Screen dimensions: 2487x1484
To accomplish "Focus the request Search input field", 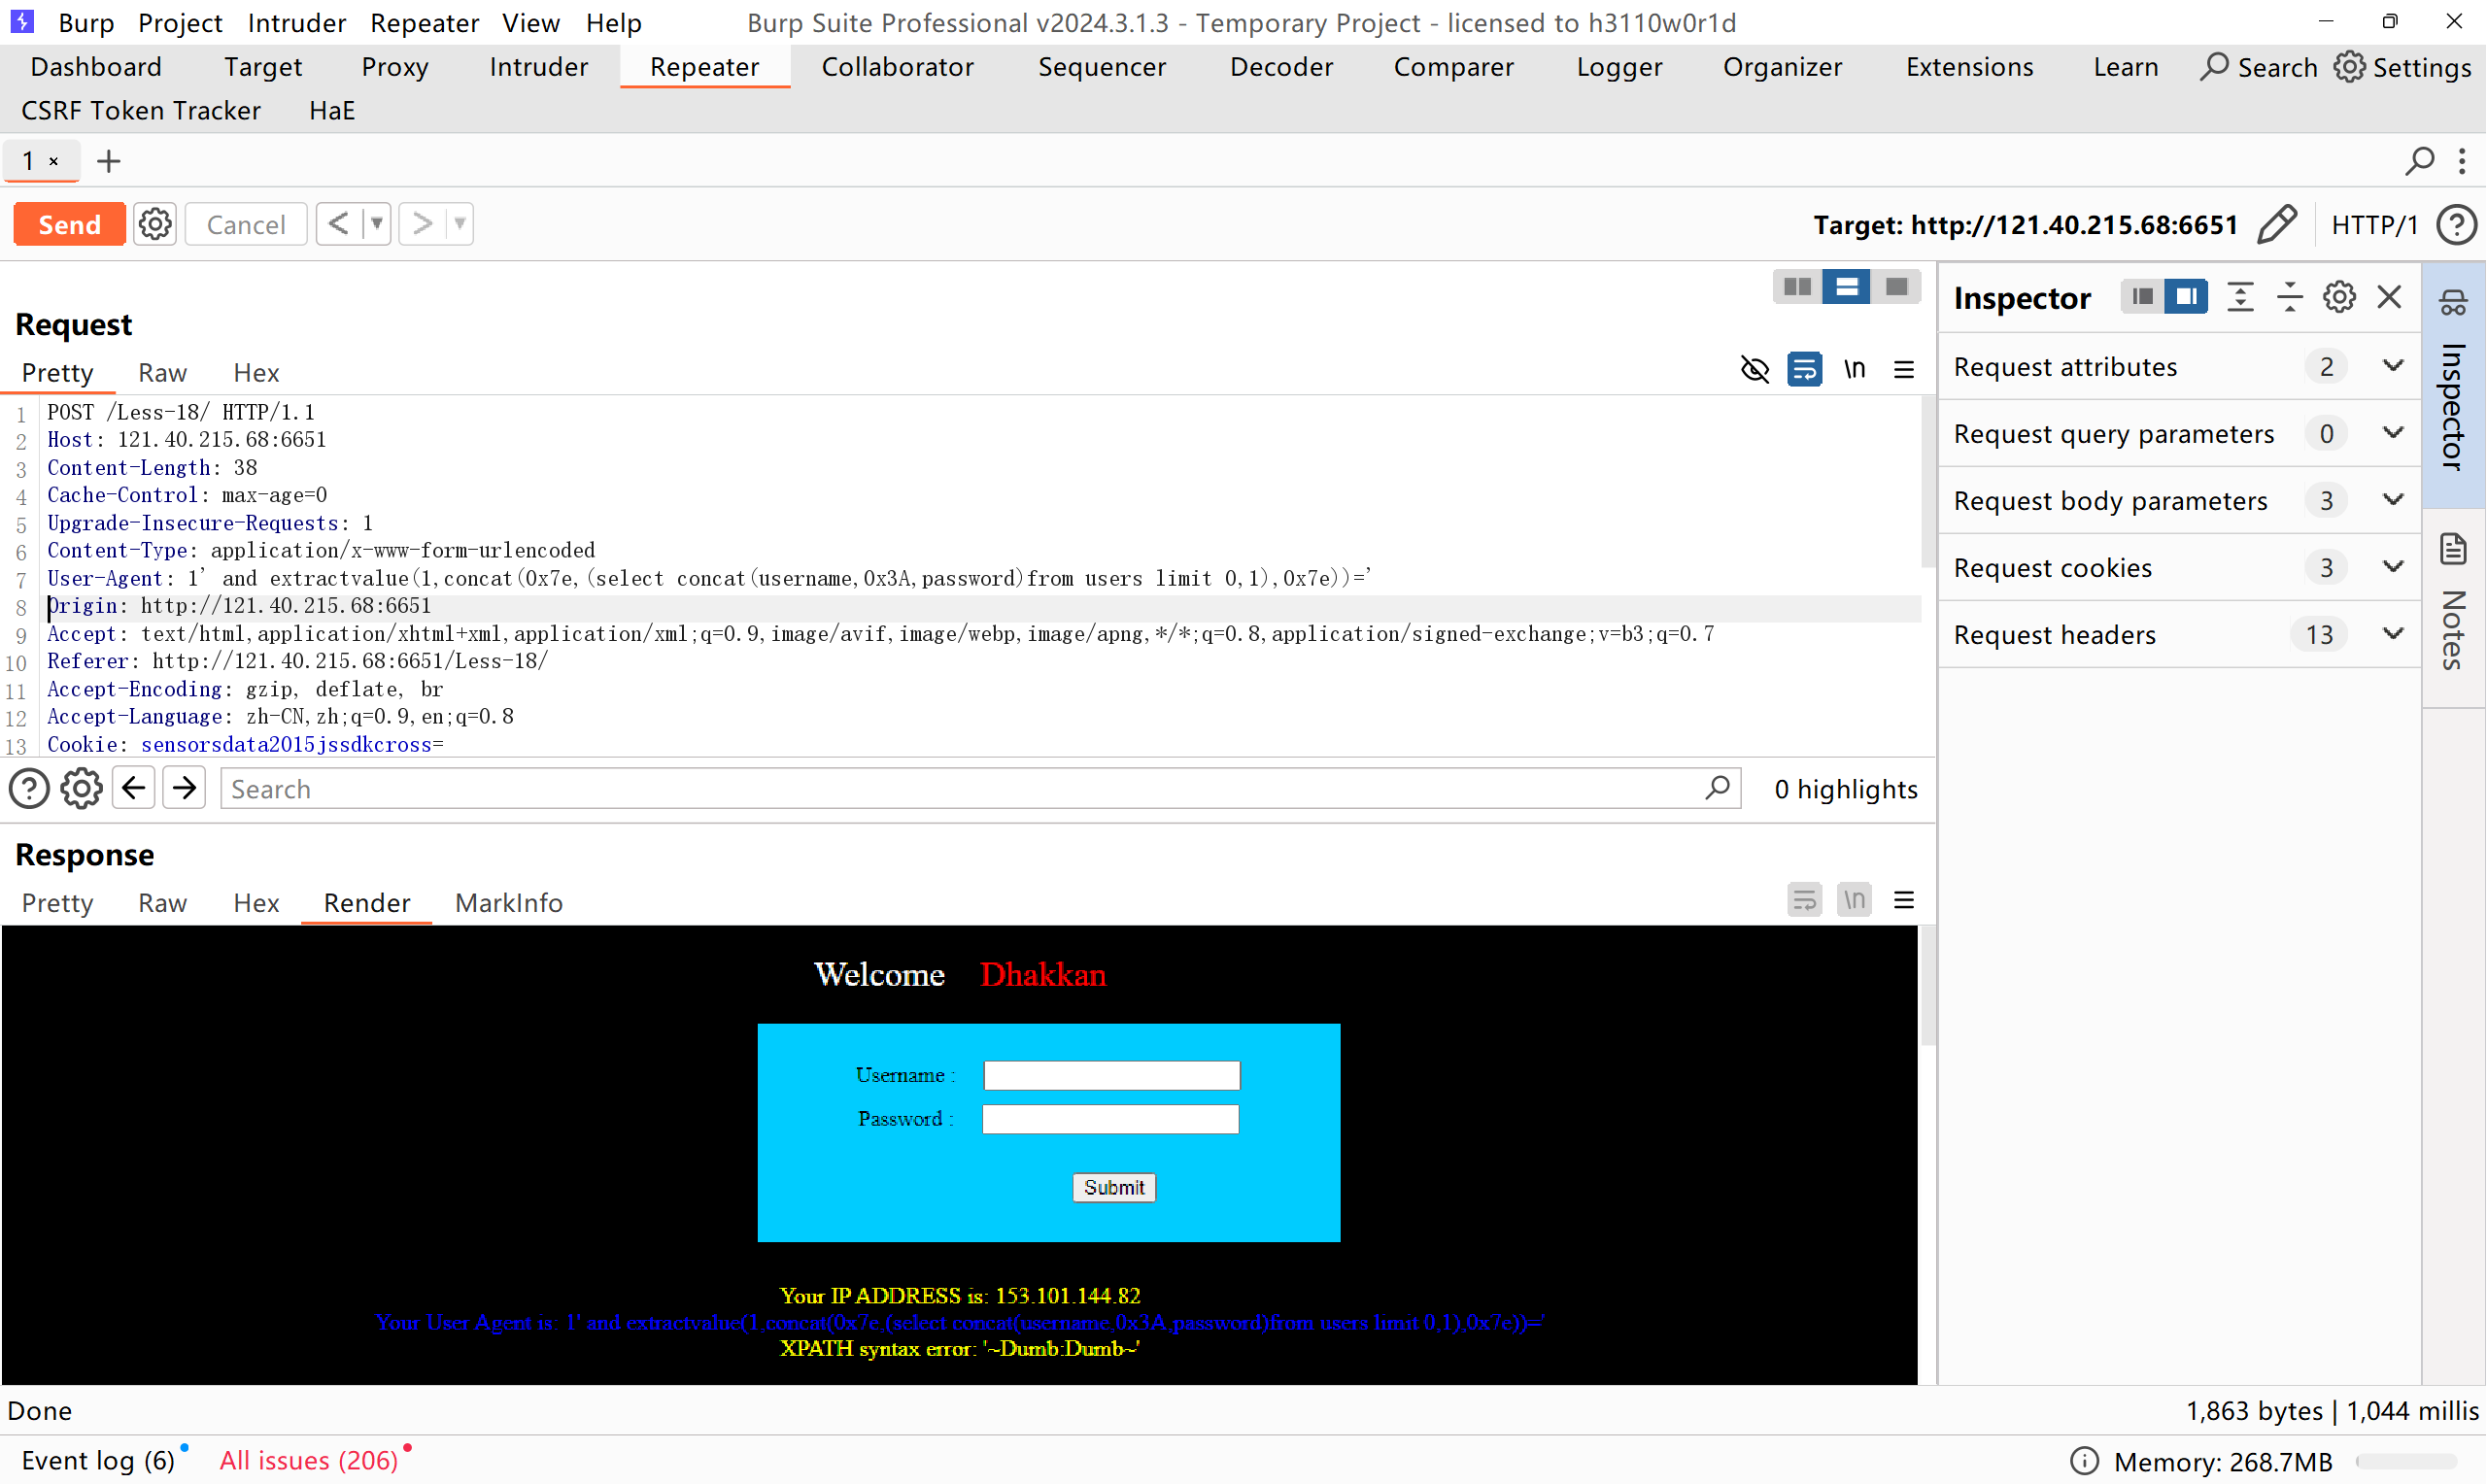I will pyautogui.click(x=980, y=789).
